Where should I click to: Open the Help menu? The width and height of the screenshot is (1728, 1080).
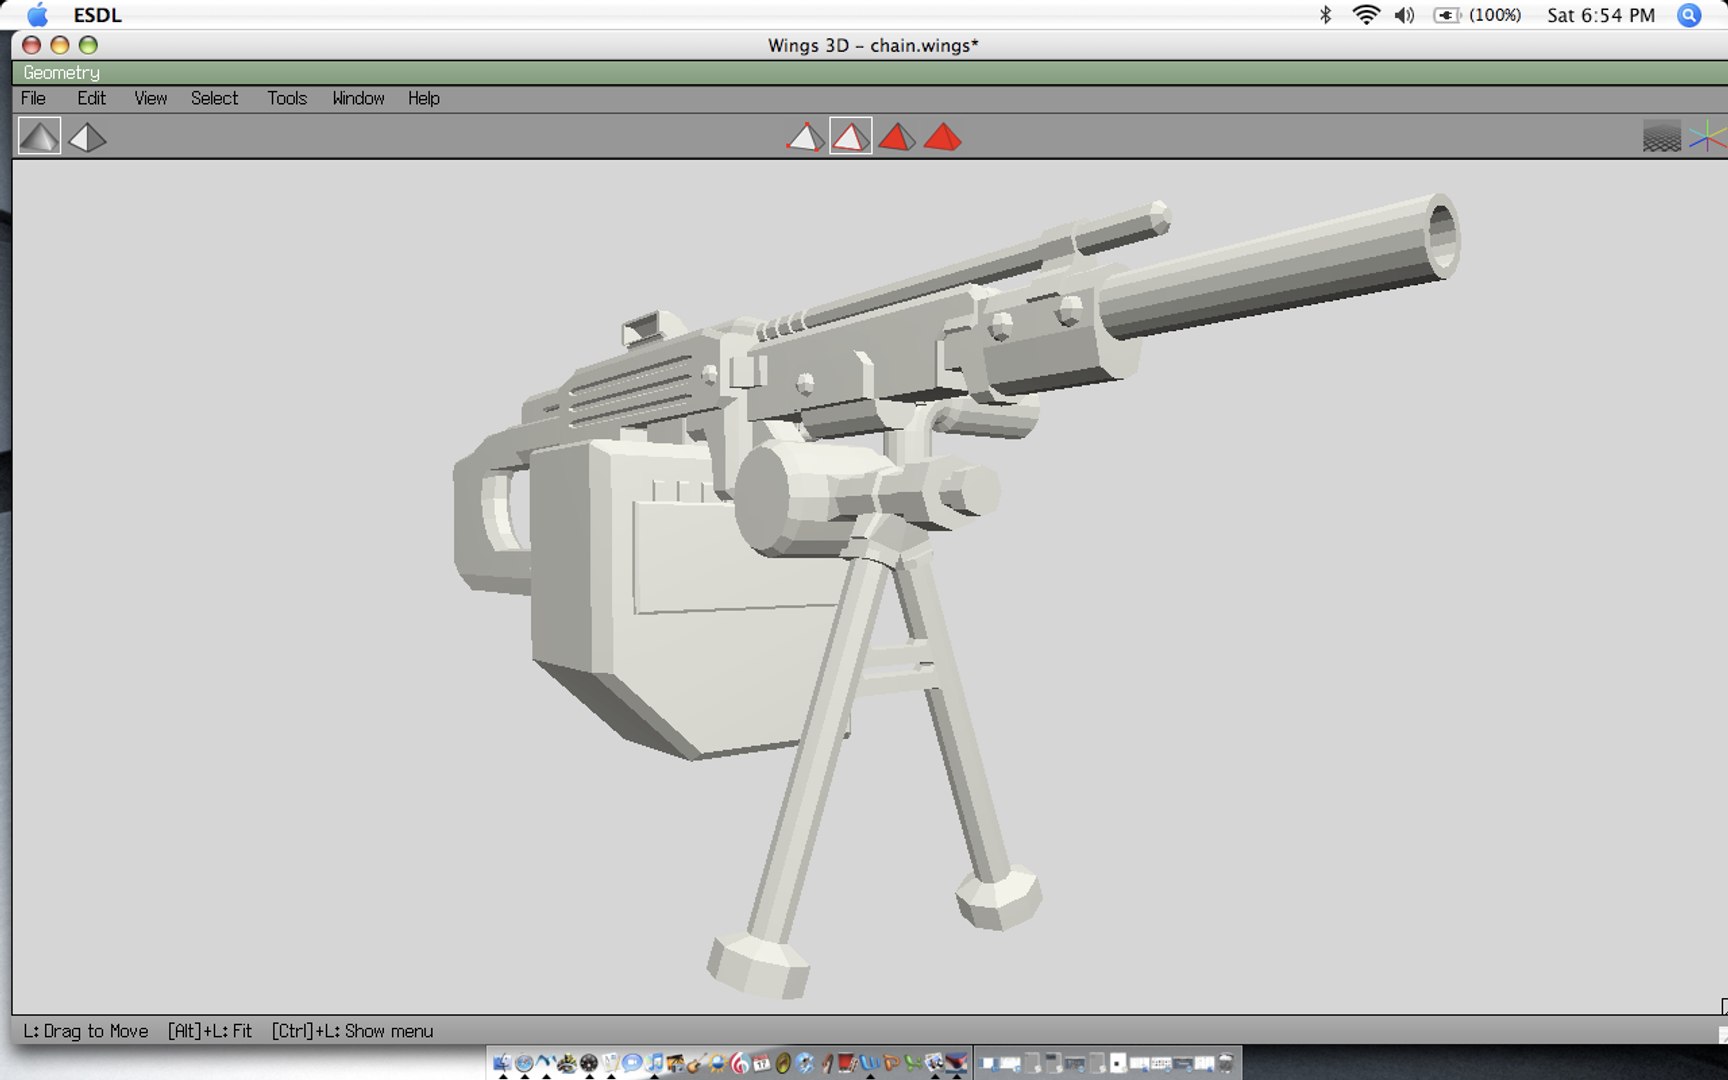(423, 98)
